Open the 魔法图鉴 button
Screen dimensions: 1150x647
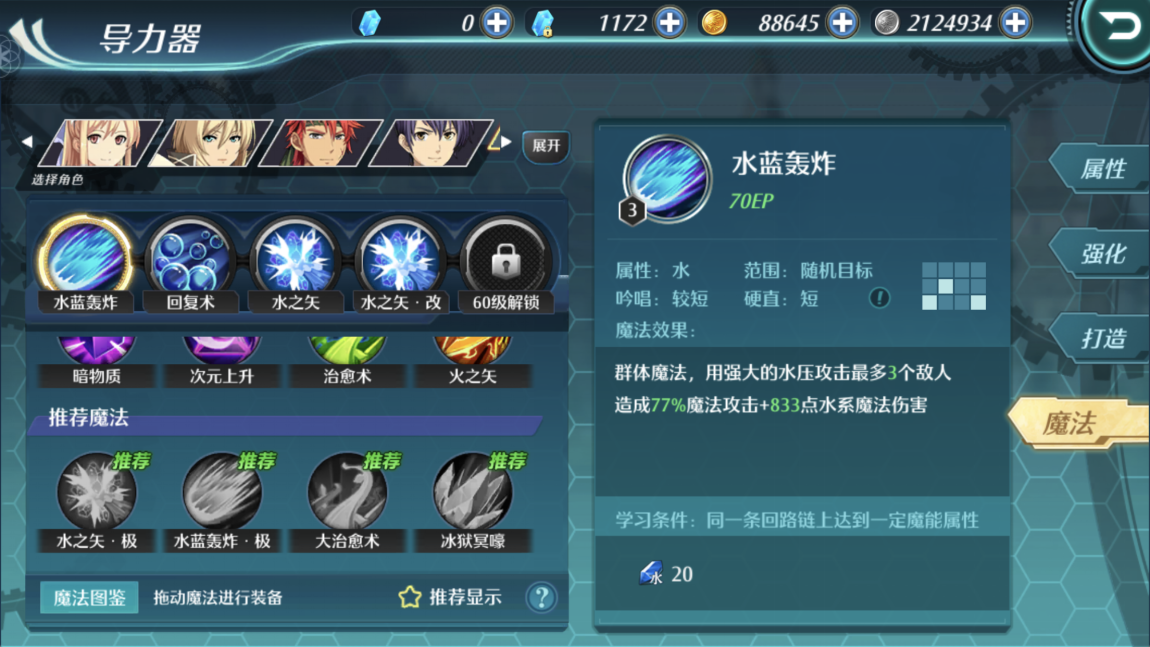point(89,598)
